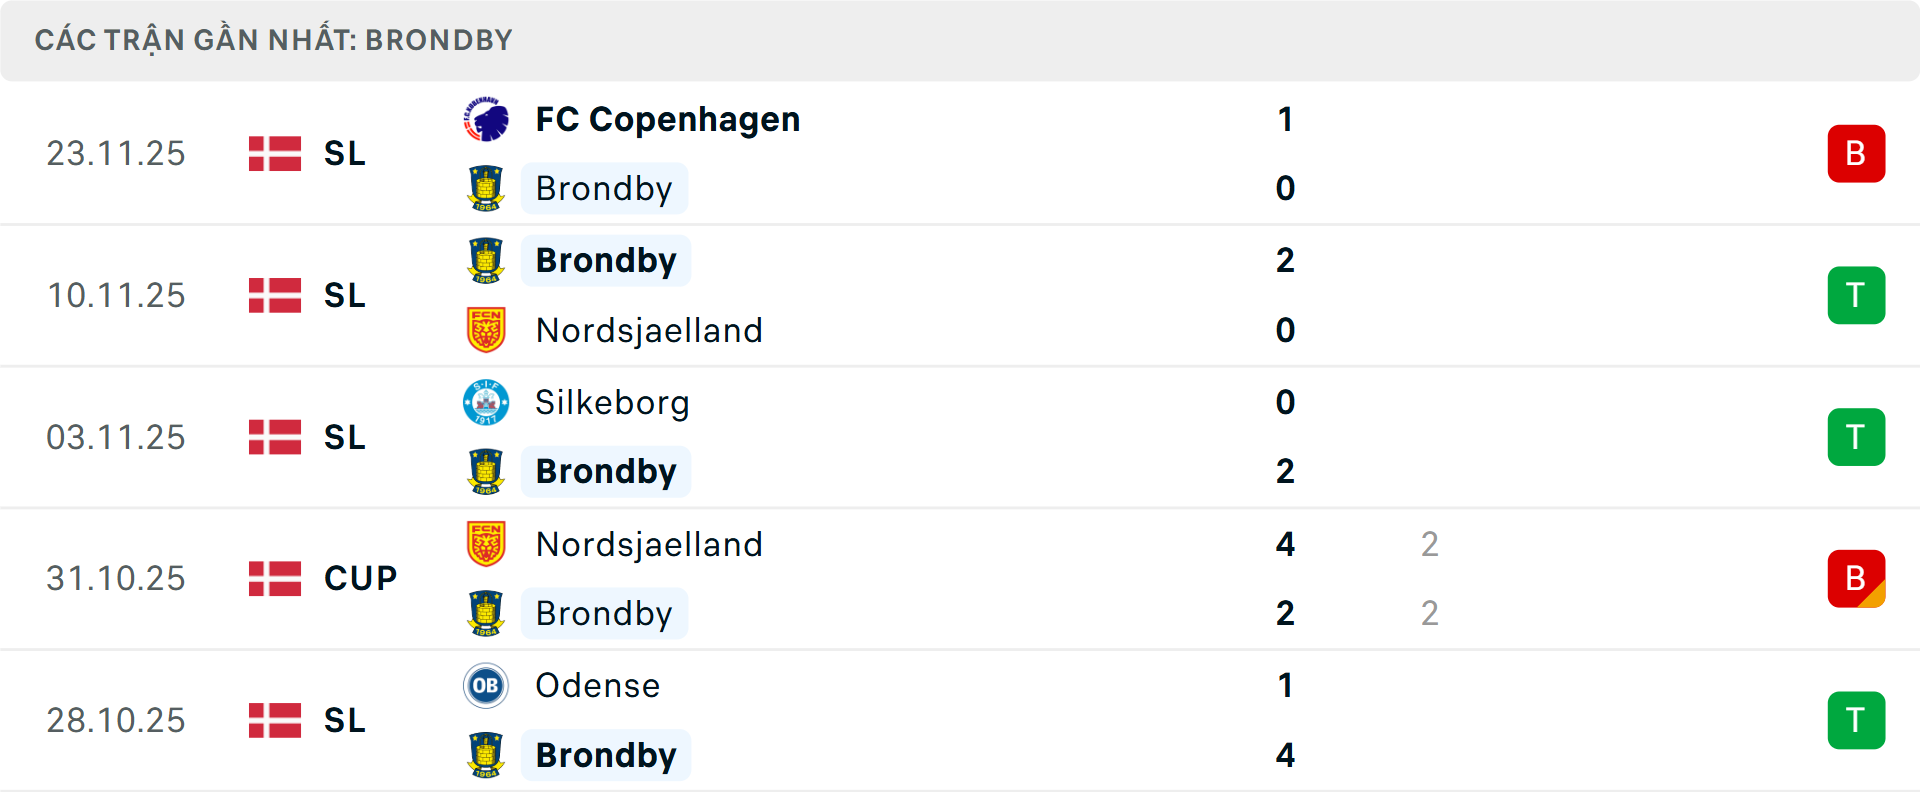Open the FC Copenhagen match details
This screenshot has width=1920, height=792.
667,118
